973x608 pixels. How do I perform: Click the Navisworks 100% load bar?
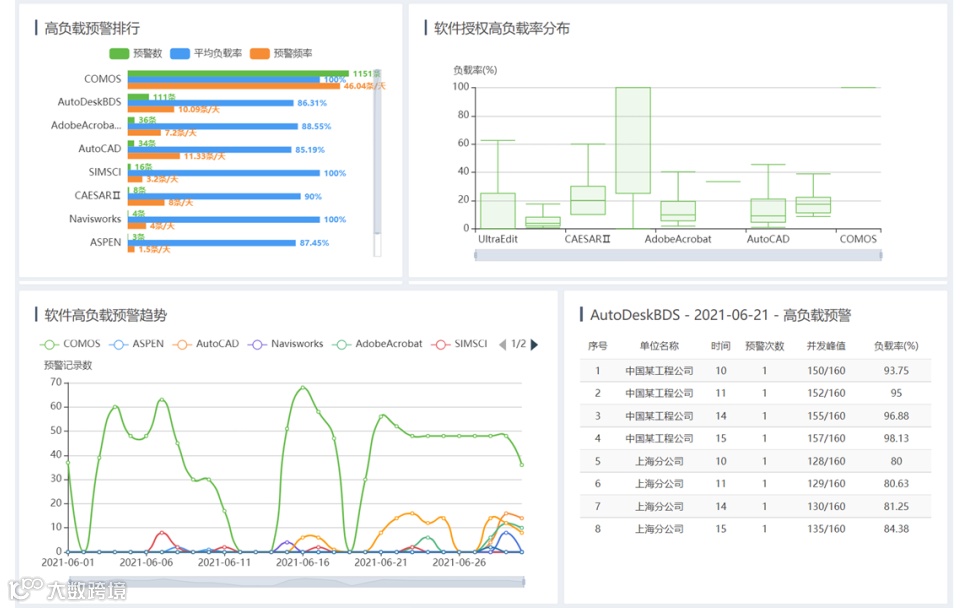(x=224, y=220)
